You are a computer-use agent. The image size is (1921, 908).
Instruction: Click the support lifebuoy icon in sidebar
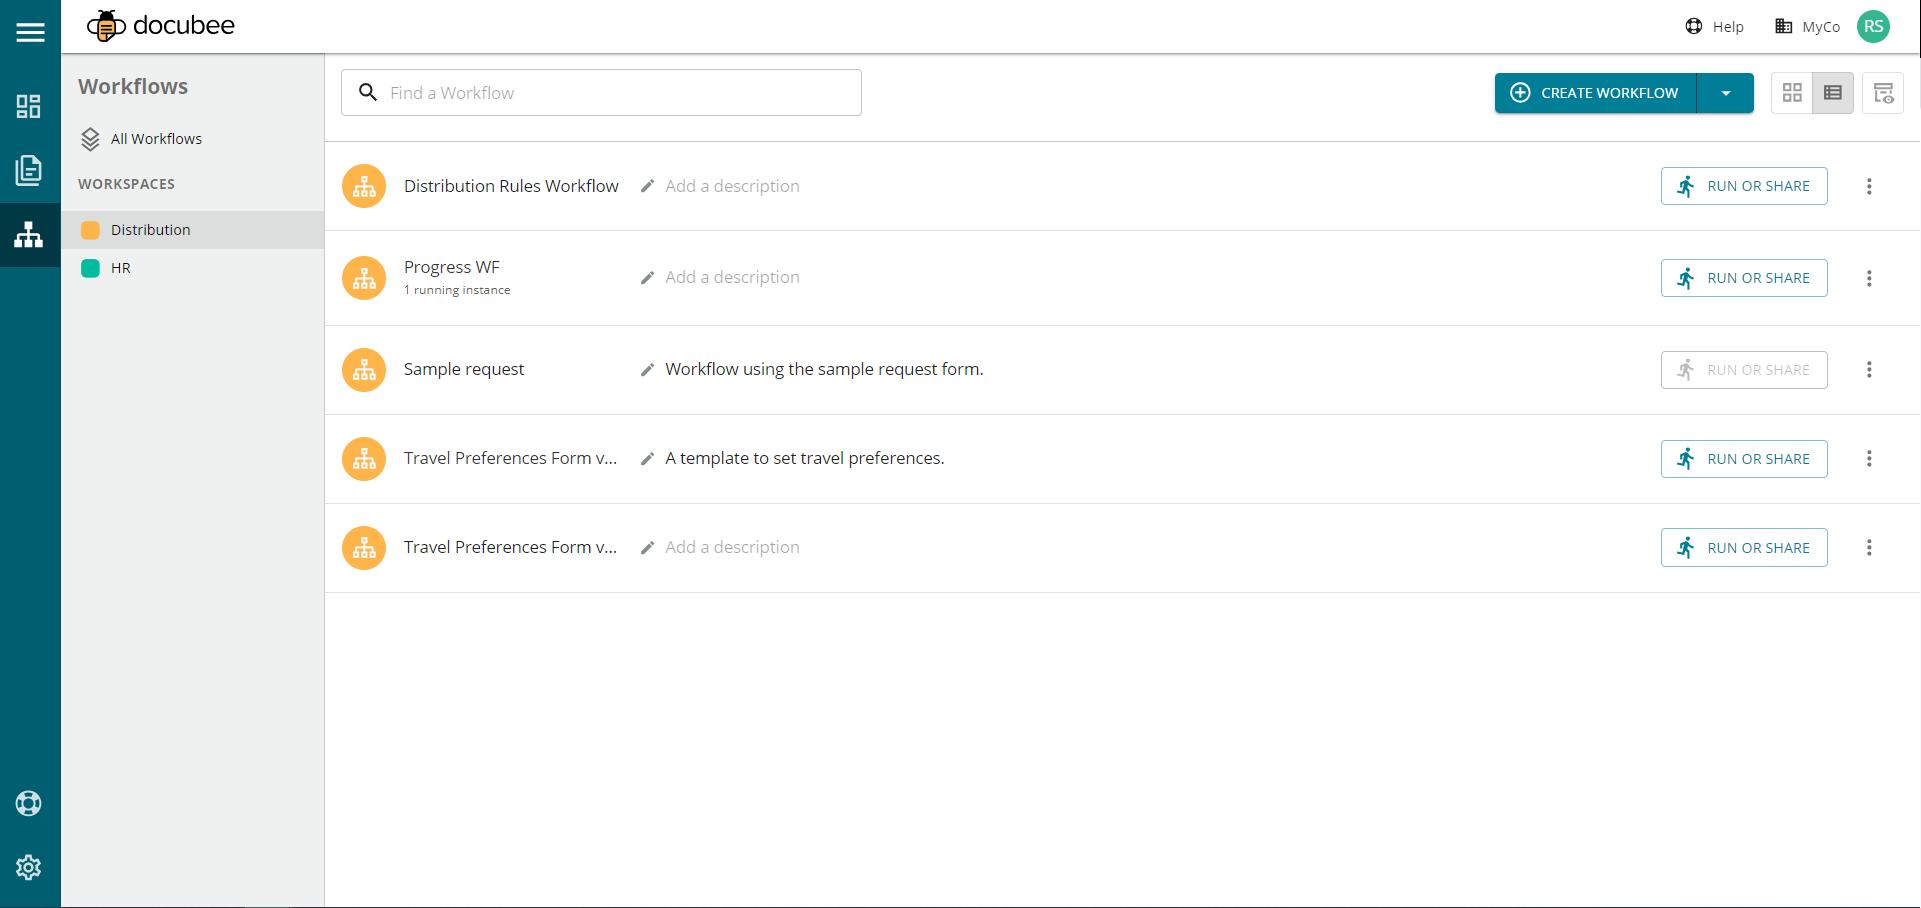click(29, 803)
